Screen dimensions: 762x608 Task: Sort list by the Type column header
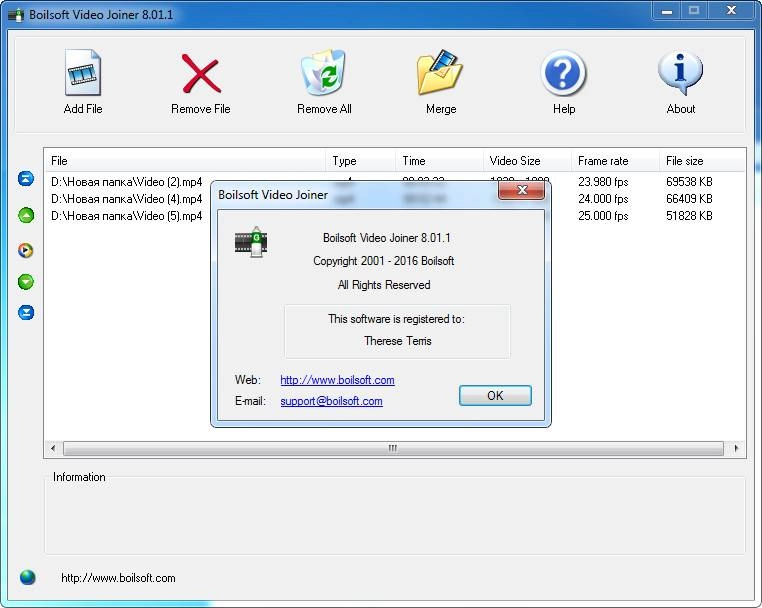pos(360,161)
